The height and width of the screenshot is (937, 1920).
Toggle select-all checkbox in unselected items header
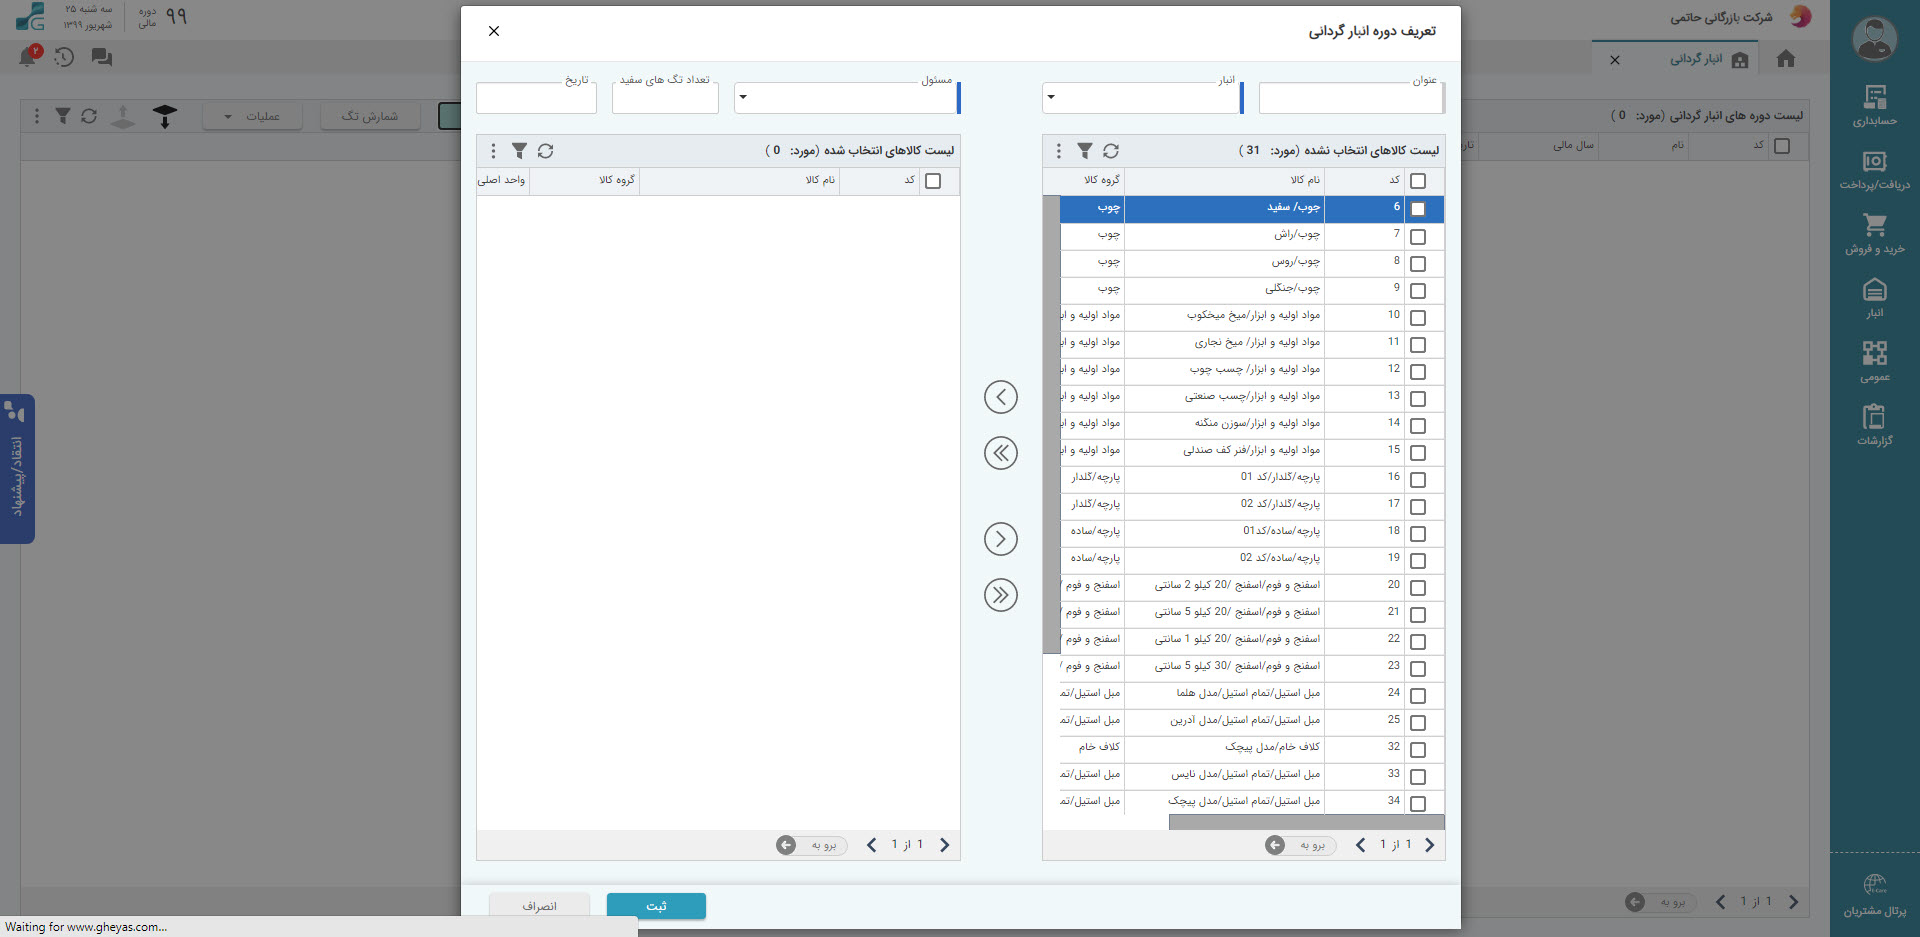pyautogui.click(x=1418, y=181)
